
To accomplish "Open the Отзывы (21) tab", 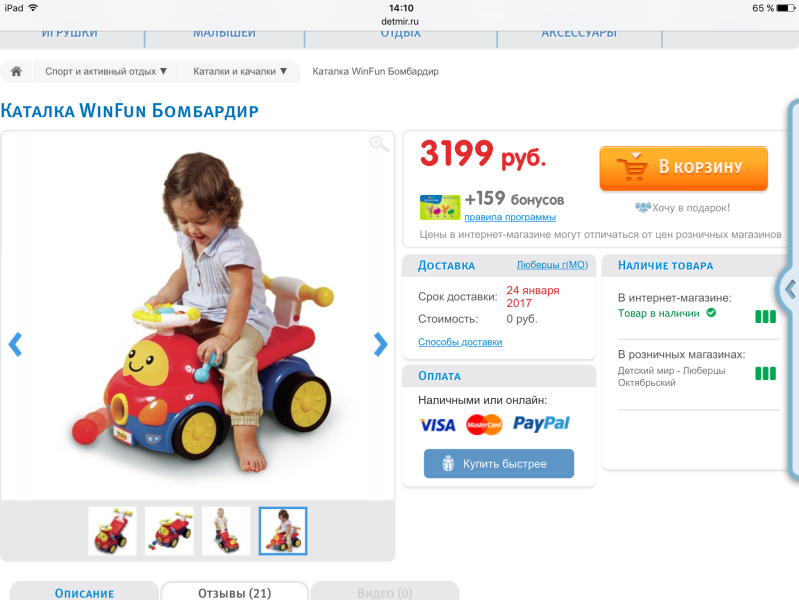I will (x=234, y=592).
